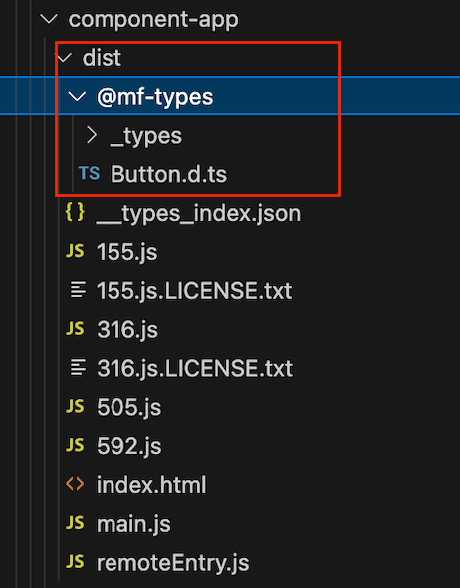
Task: Click the JS icon beside remoteEntry.js
Action: click(x=75, y=562)
